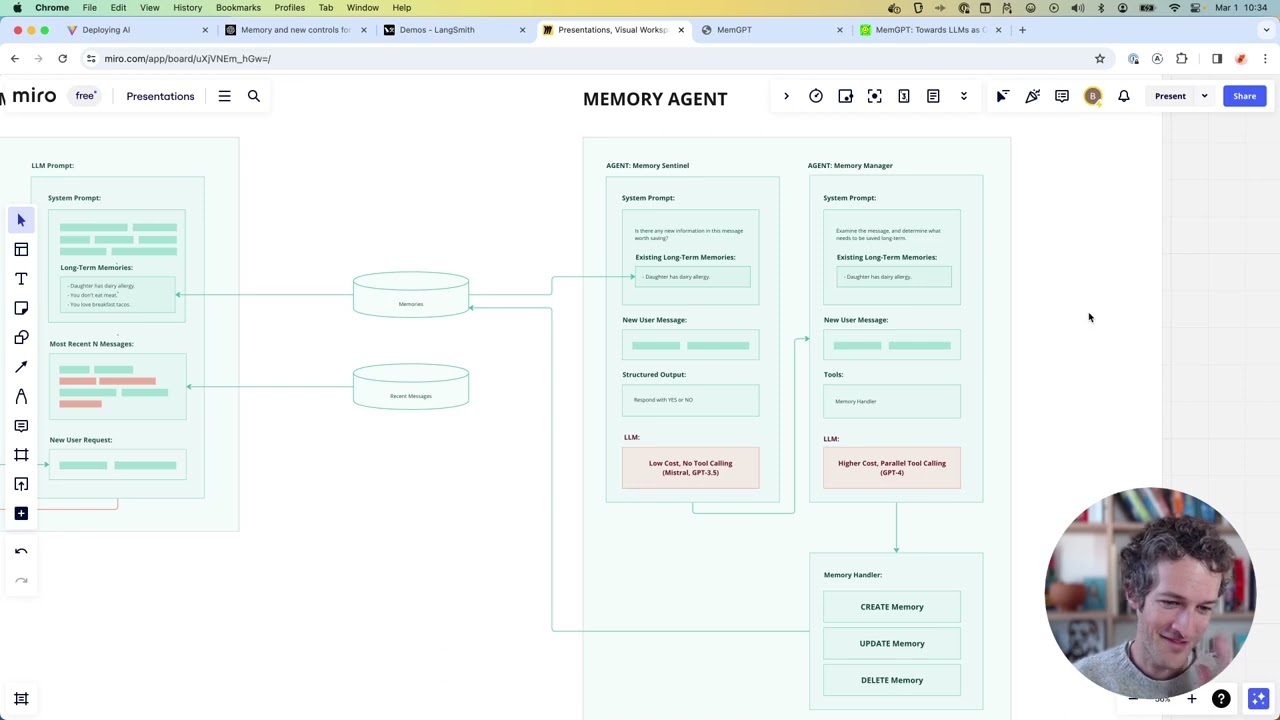Bookmark this page with star icon
Screen dimensions: 1280x720
click(x=1099, y=59)
